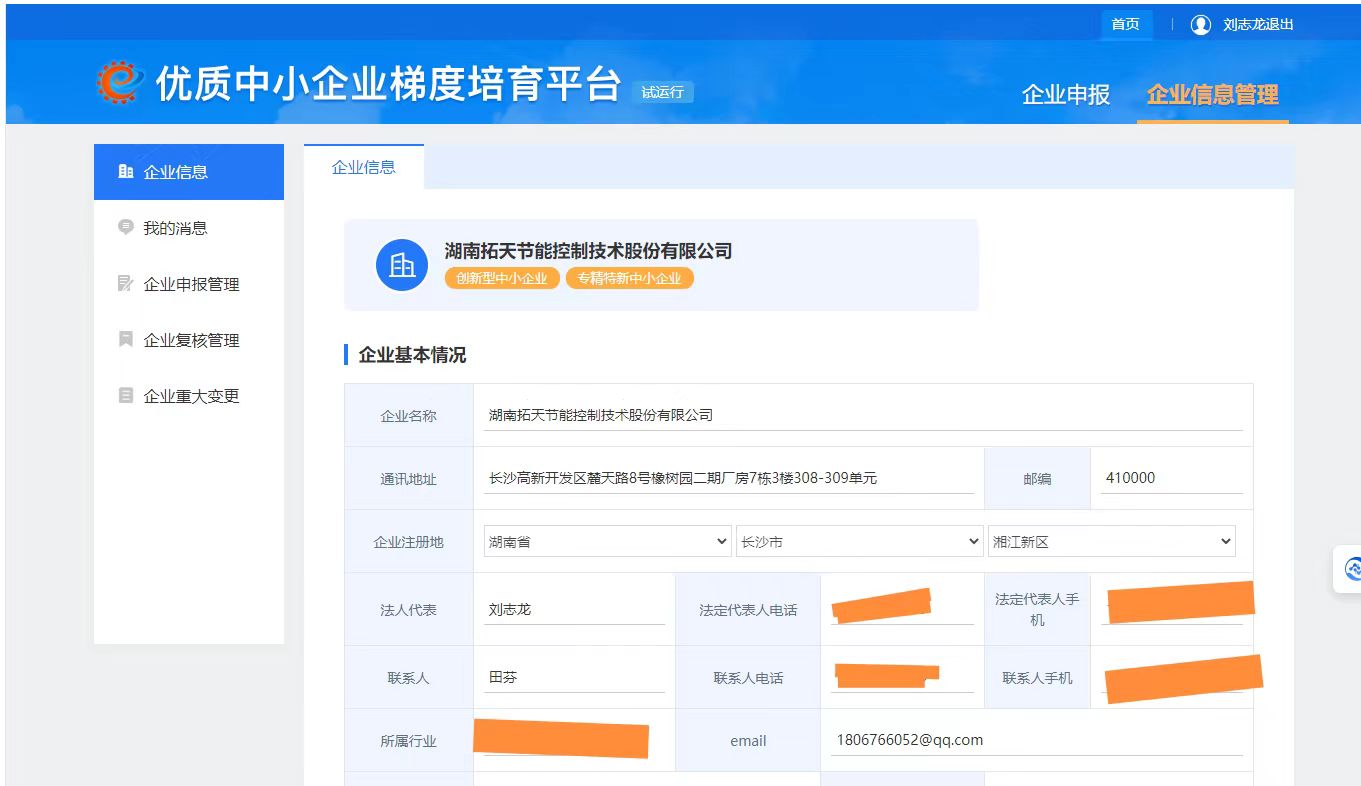Click the email field 1806766052@qq.com
The image size is (1361, 786).
(1036, 740)
